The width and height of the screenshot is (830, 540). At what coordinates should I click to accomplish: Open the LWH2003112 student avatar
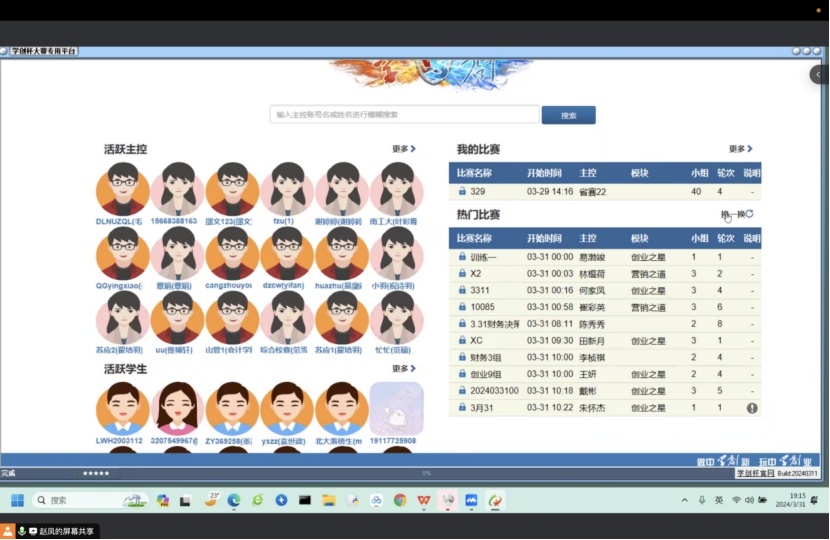click(122, 408)
